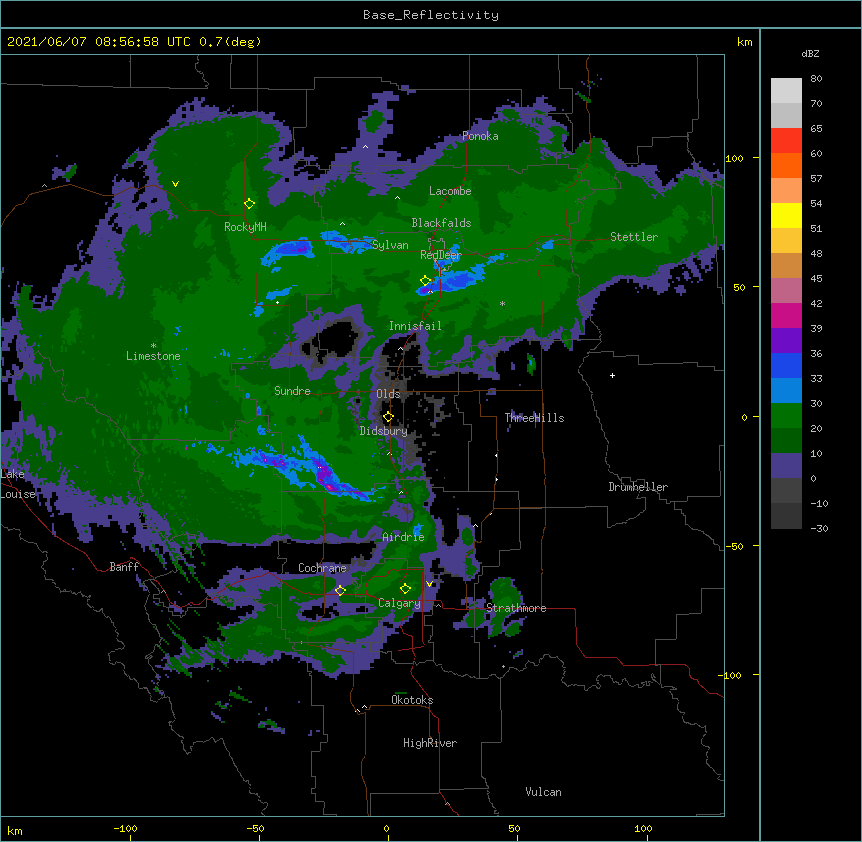Click the -100 tick on the vertical axis
Screen dimensions: 862x842
tap(731, 675)
